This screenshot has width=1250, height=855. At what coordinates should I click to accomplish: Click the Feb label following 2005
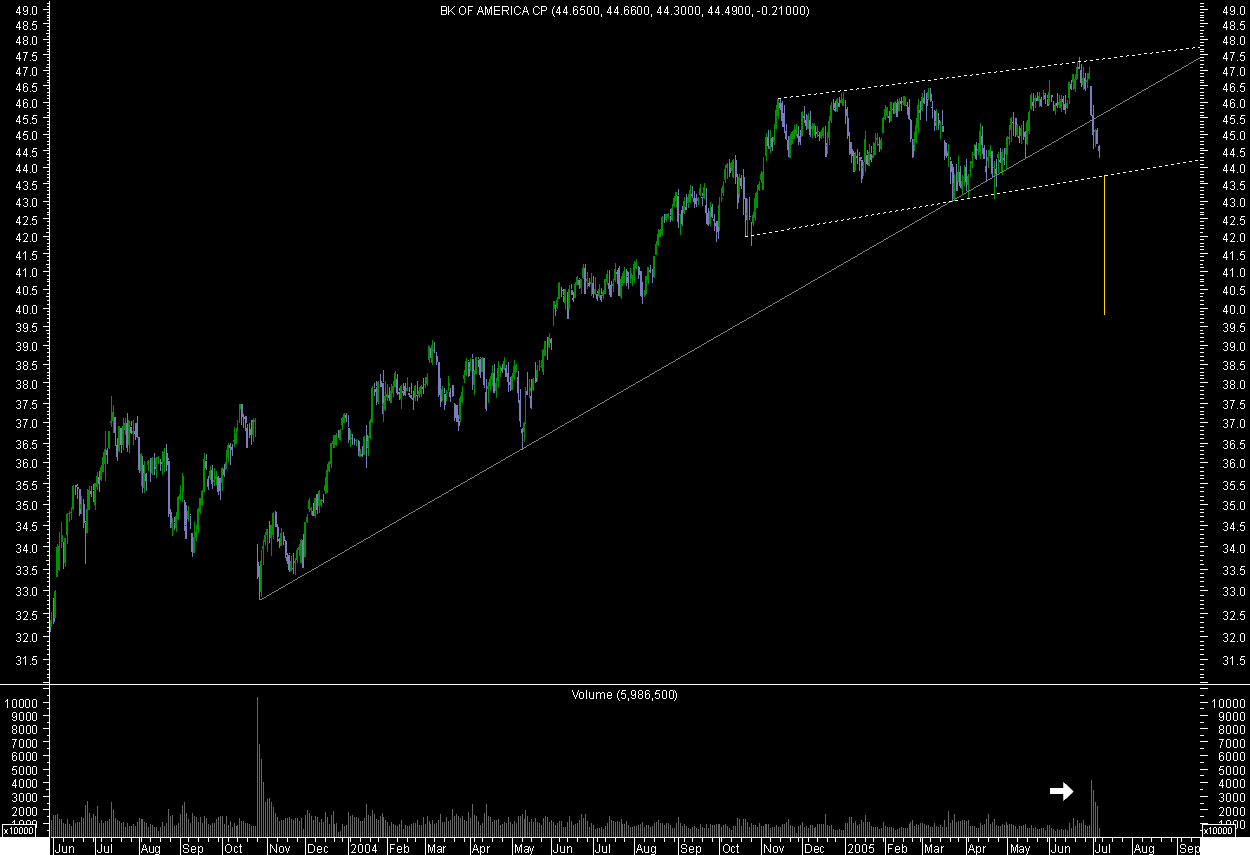pos(897,847)
